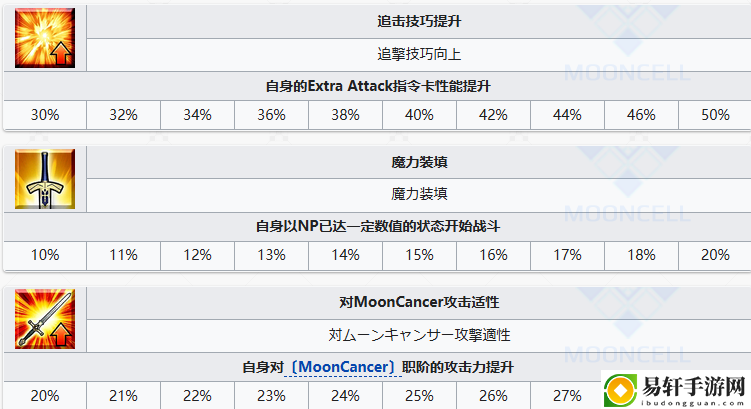Click the NP starting state description row
Screen dimensions: 751x409
[377, 227]
